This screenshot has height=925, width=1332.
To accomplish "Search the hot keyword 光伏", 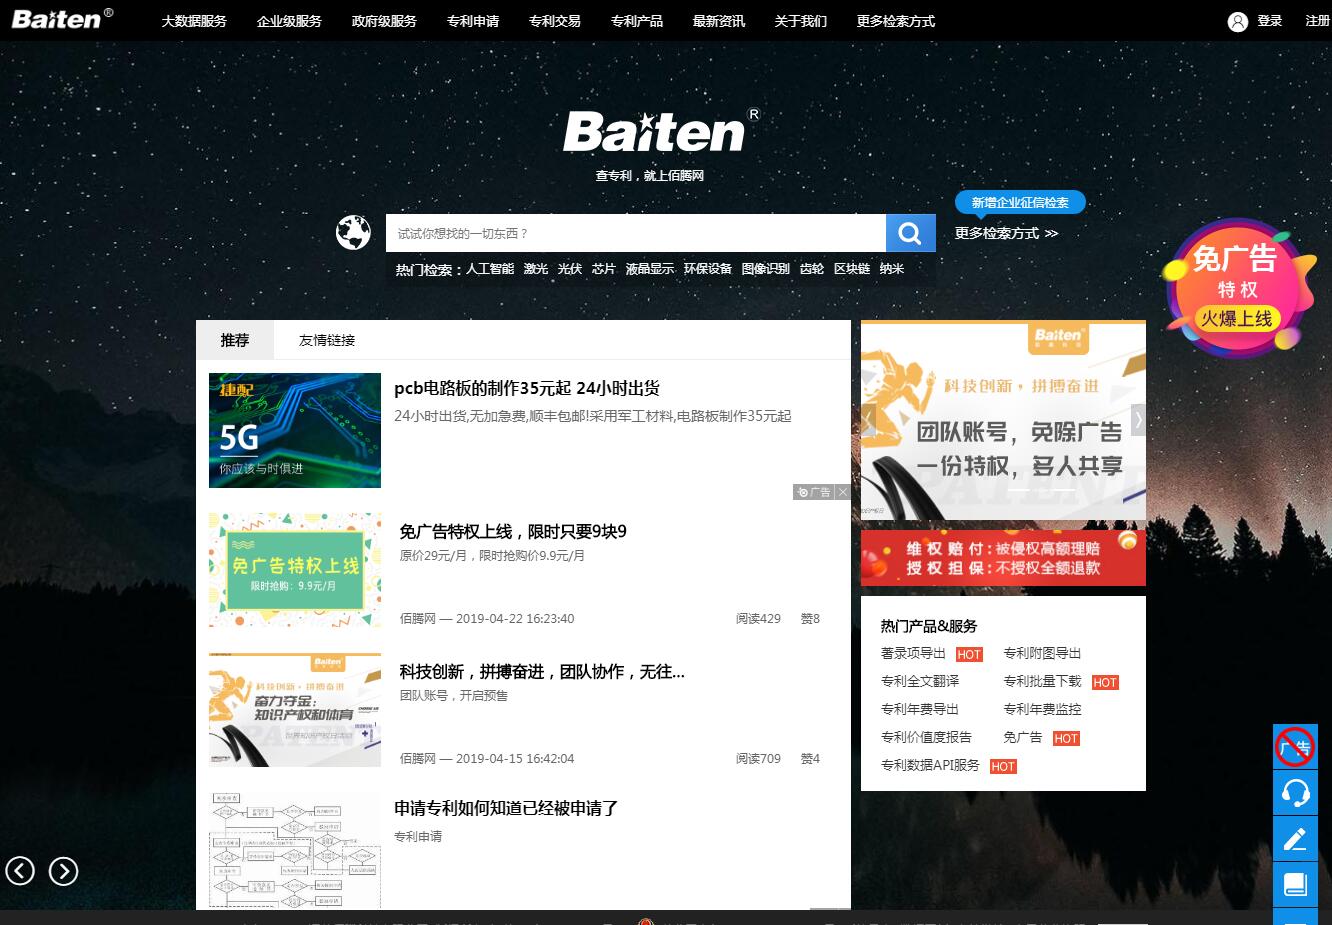I will [x=570, y=269].
